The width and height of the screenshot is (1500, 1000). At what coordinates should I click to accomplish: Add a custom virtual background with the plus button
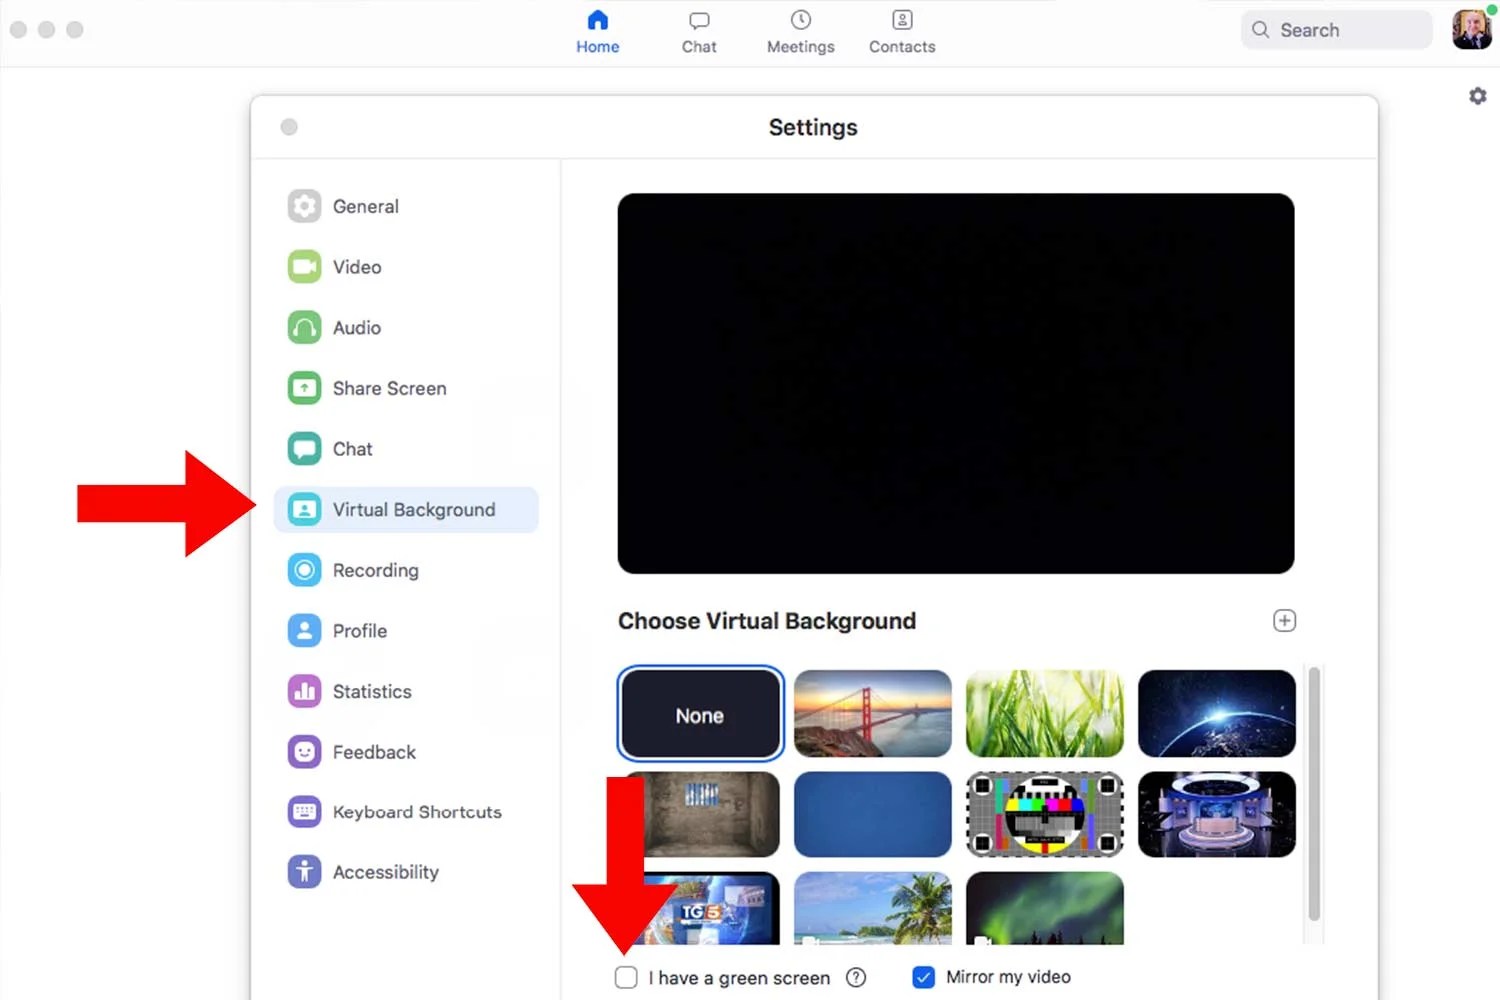point(1285,620)
